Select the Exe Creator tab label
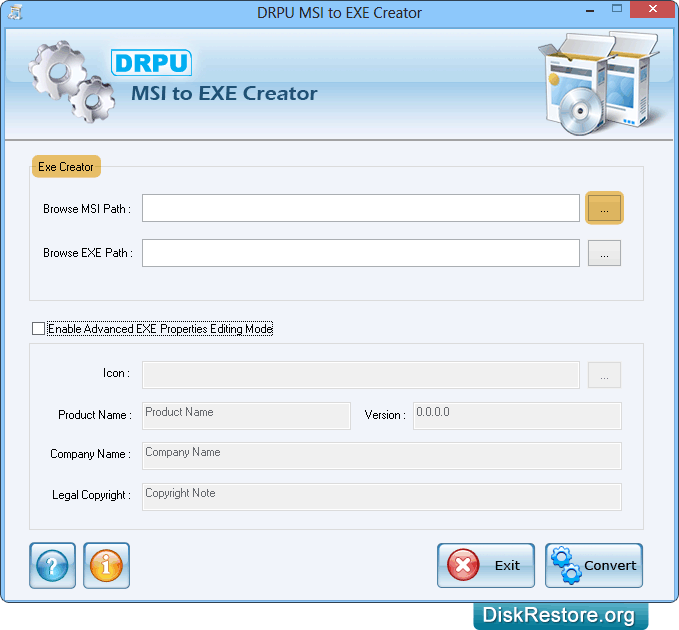Viewport: 679px width, 630px height. tap(66, 167)
